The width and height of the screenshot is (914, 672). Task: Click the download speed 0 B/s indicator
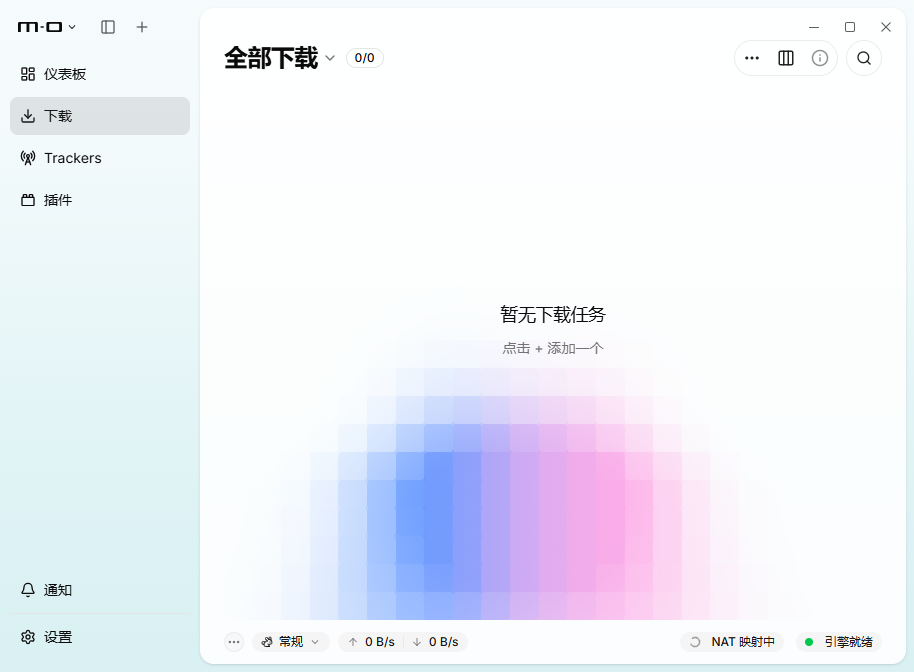(435, 642)
